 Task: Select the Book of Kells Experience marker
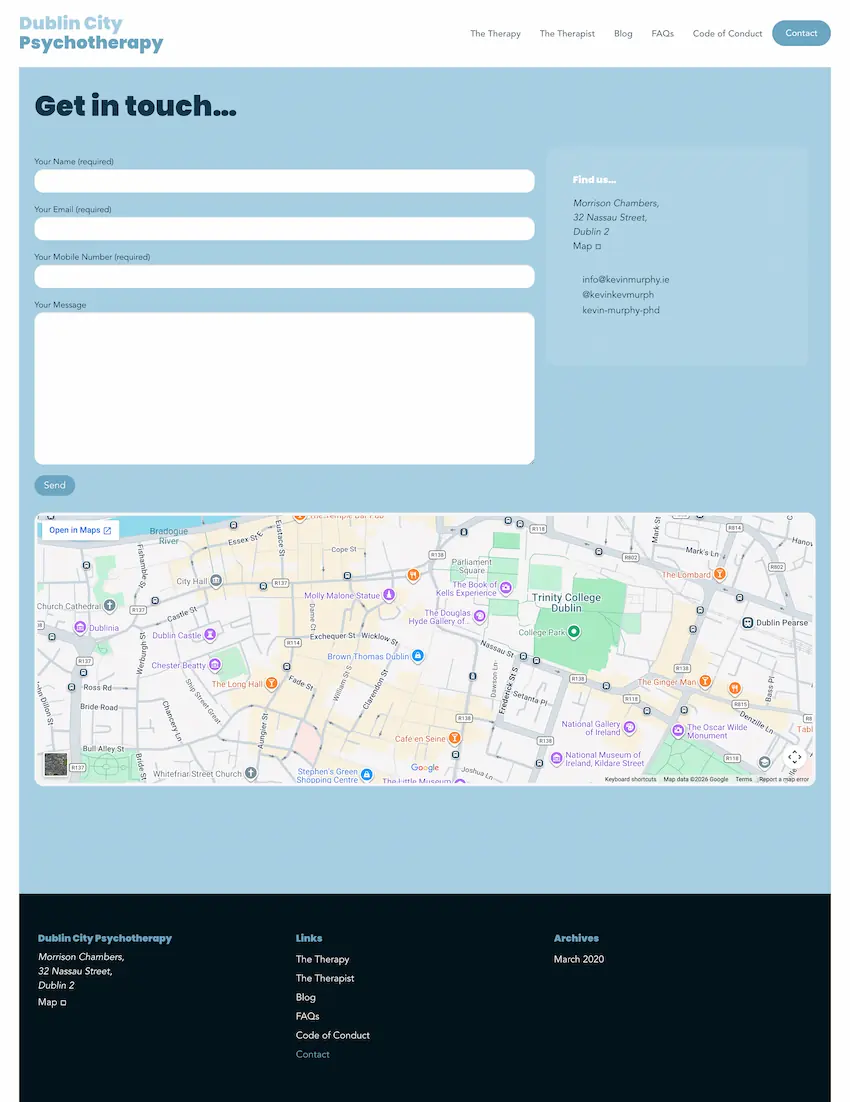(506, 588)
